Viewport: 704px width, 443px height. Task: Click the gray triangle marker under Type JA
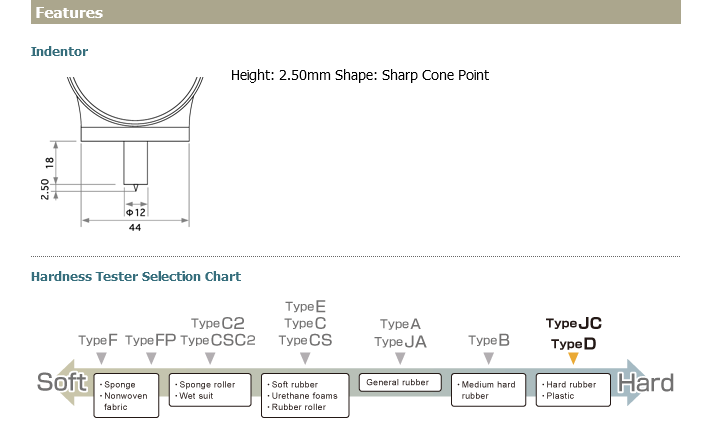coord(400,358)
